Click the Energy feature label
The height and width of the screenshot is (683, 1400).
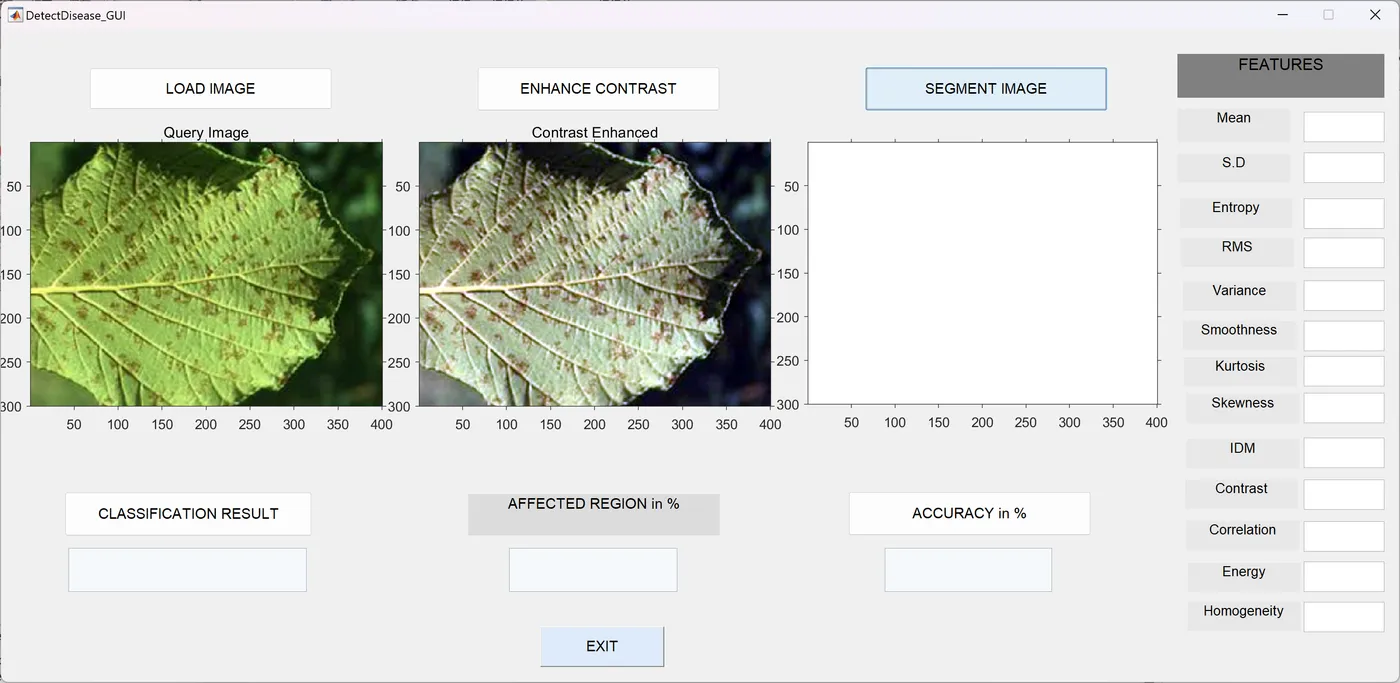(1244, 577)
